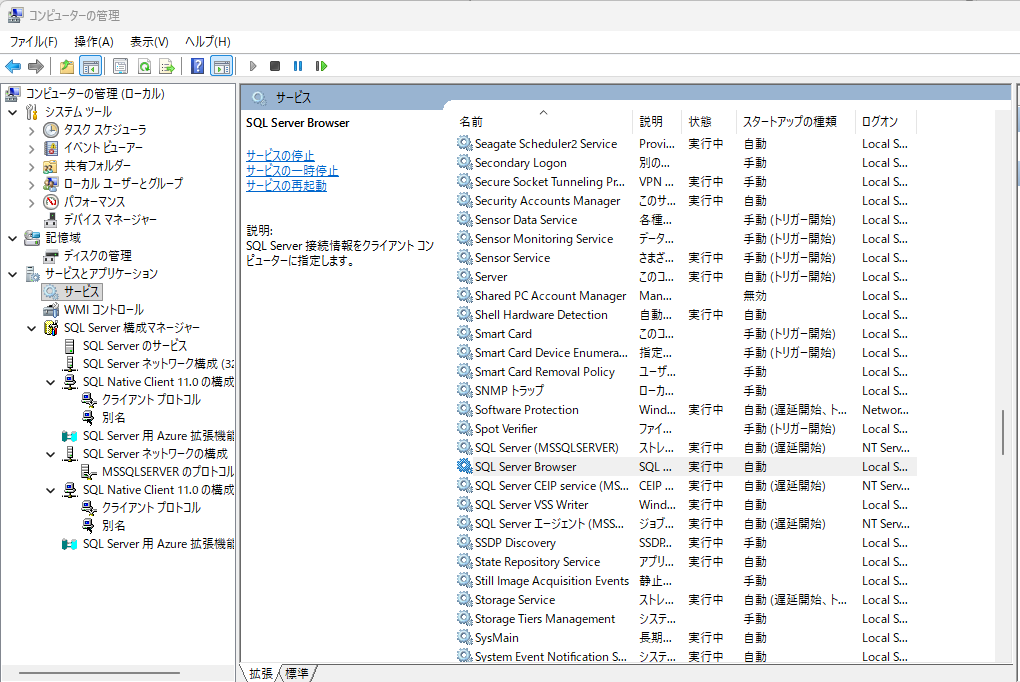Expand the タスク スケジューラ tree node
This screenshot has width=1020, height=682.
coord(31,130)
